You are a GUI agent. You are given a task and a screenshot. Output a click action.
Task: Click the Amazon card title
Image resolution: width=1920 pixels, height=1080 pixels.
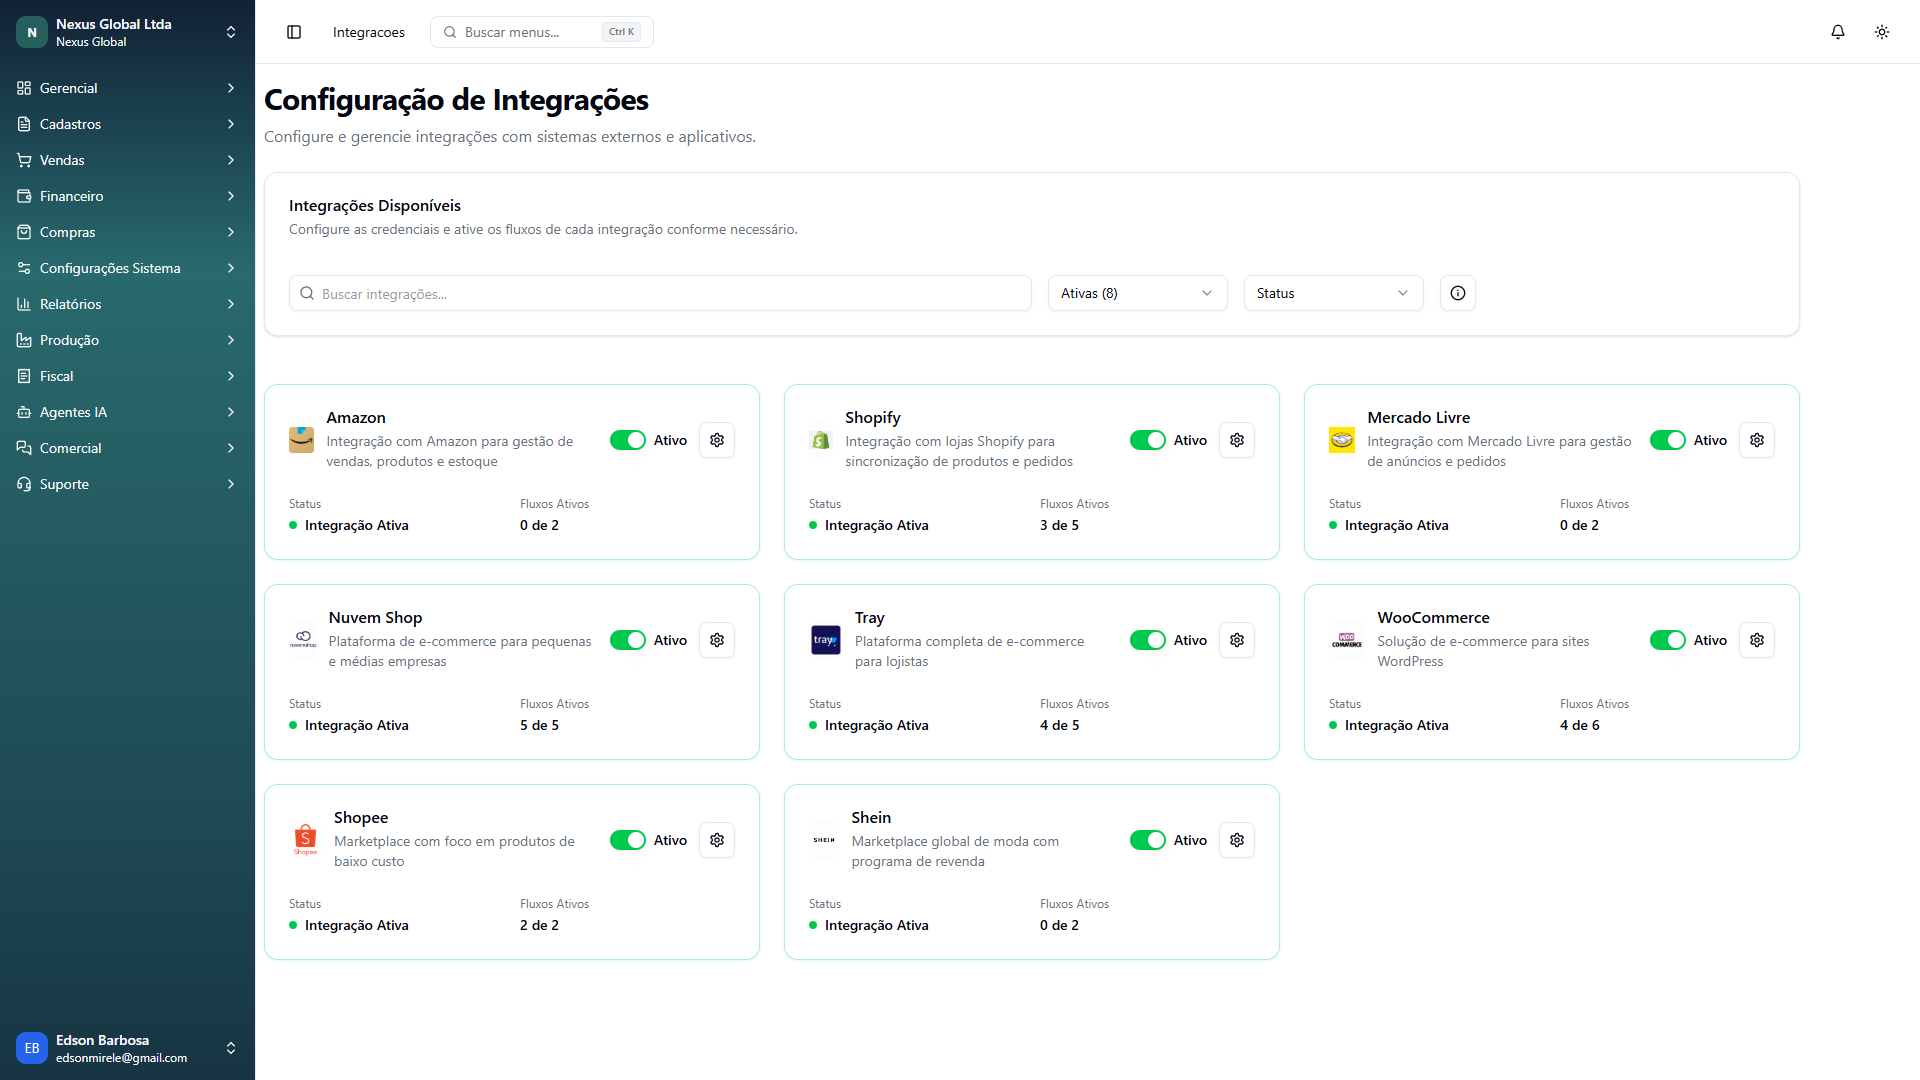[x=356, y=417]
